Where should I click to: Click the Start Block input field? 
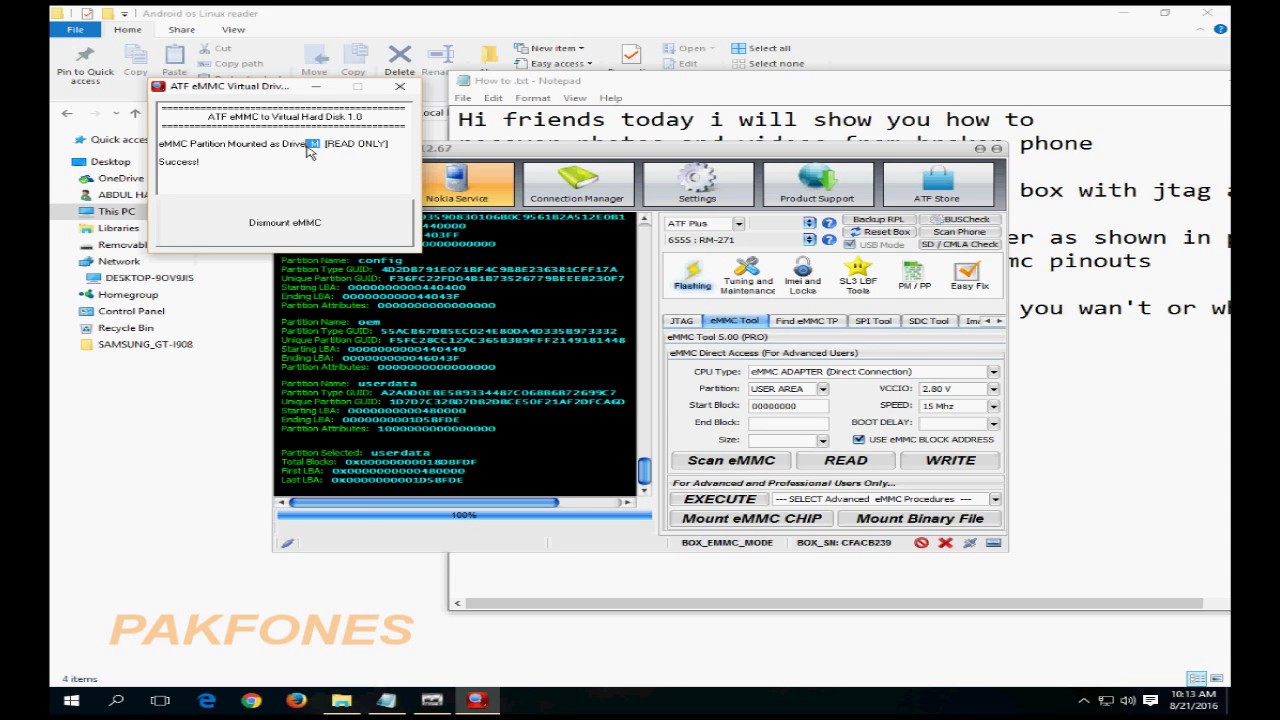[x=788, y=406]
